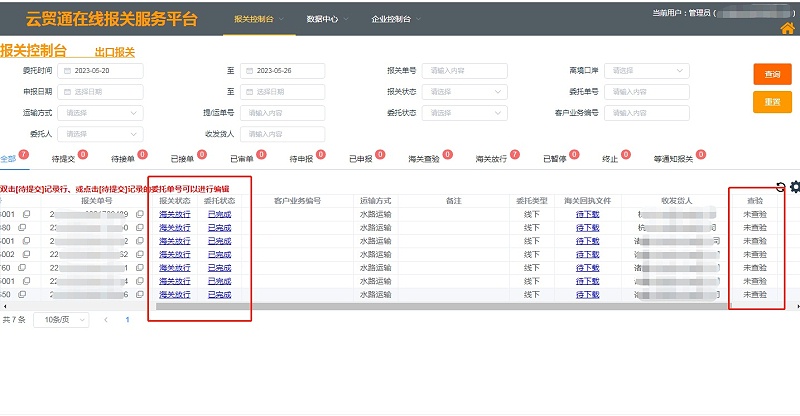Click the orange 查询 search button
The image size is (800, 416).
772,74
